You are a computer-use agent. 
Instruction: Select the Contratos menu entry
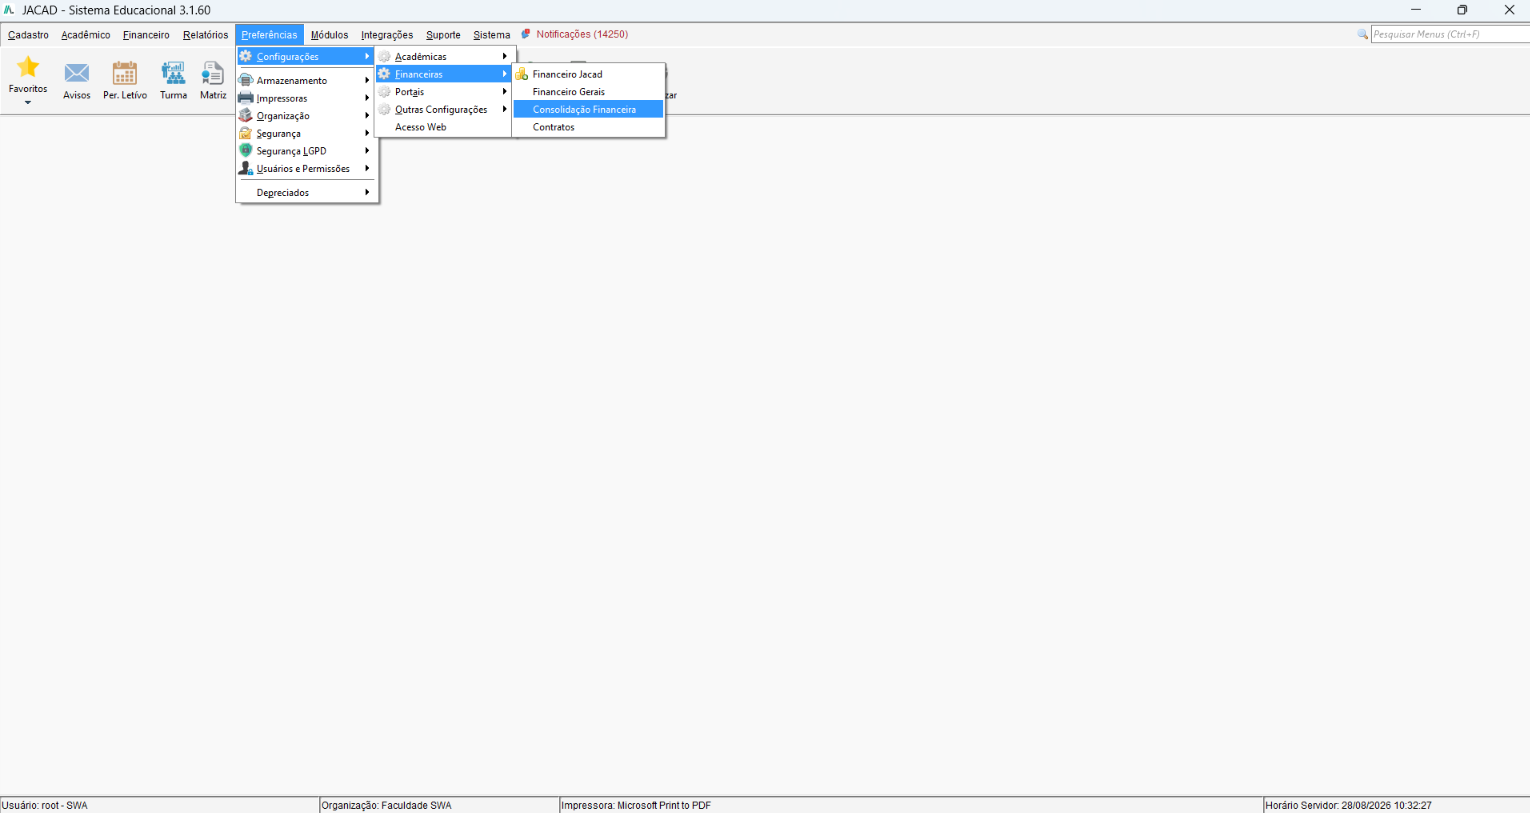[x=588, y=127]
